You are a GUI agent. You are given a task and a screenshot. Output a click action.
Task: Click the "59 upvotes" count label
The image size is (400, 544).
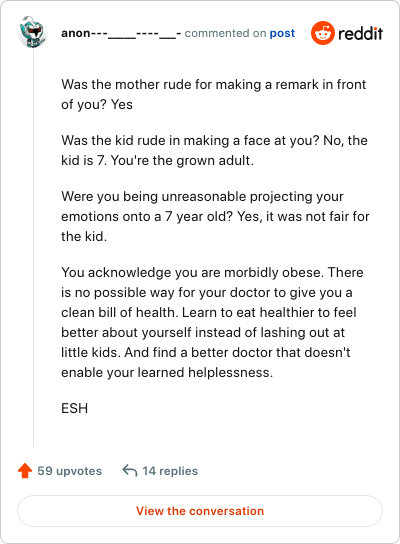pos(69,471)
